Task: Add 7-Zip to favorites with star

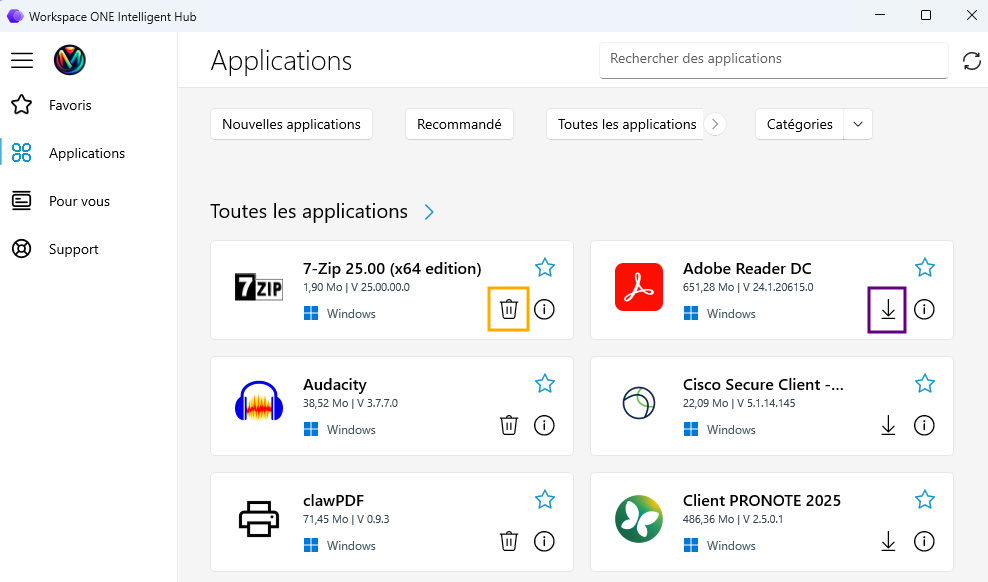Action: click(x=545, y=268)
